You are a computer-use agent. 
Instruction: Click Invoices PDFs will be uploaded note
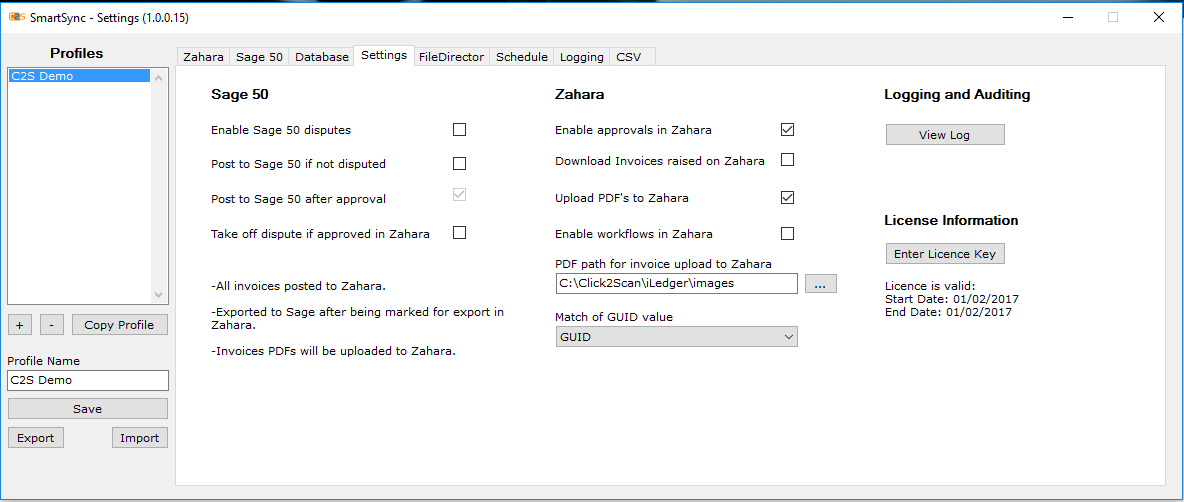coord(333,351)
